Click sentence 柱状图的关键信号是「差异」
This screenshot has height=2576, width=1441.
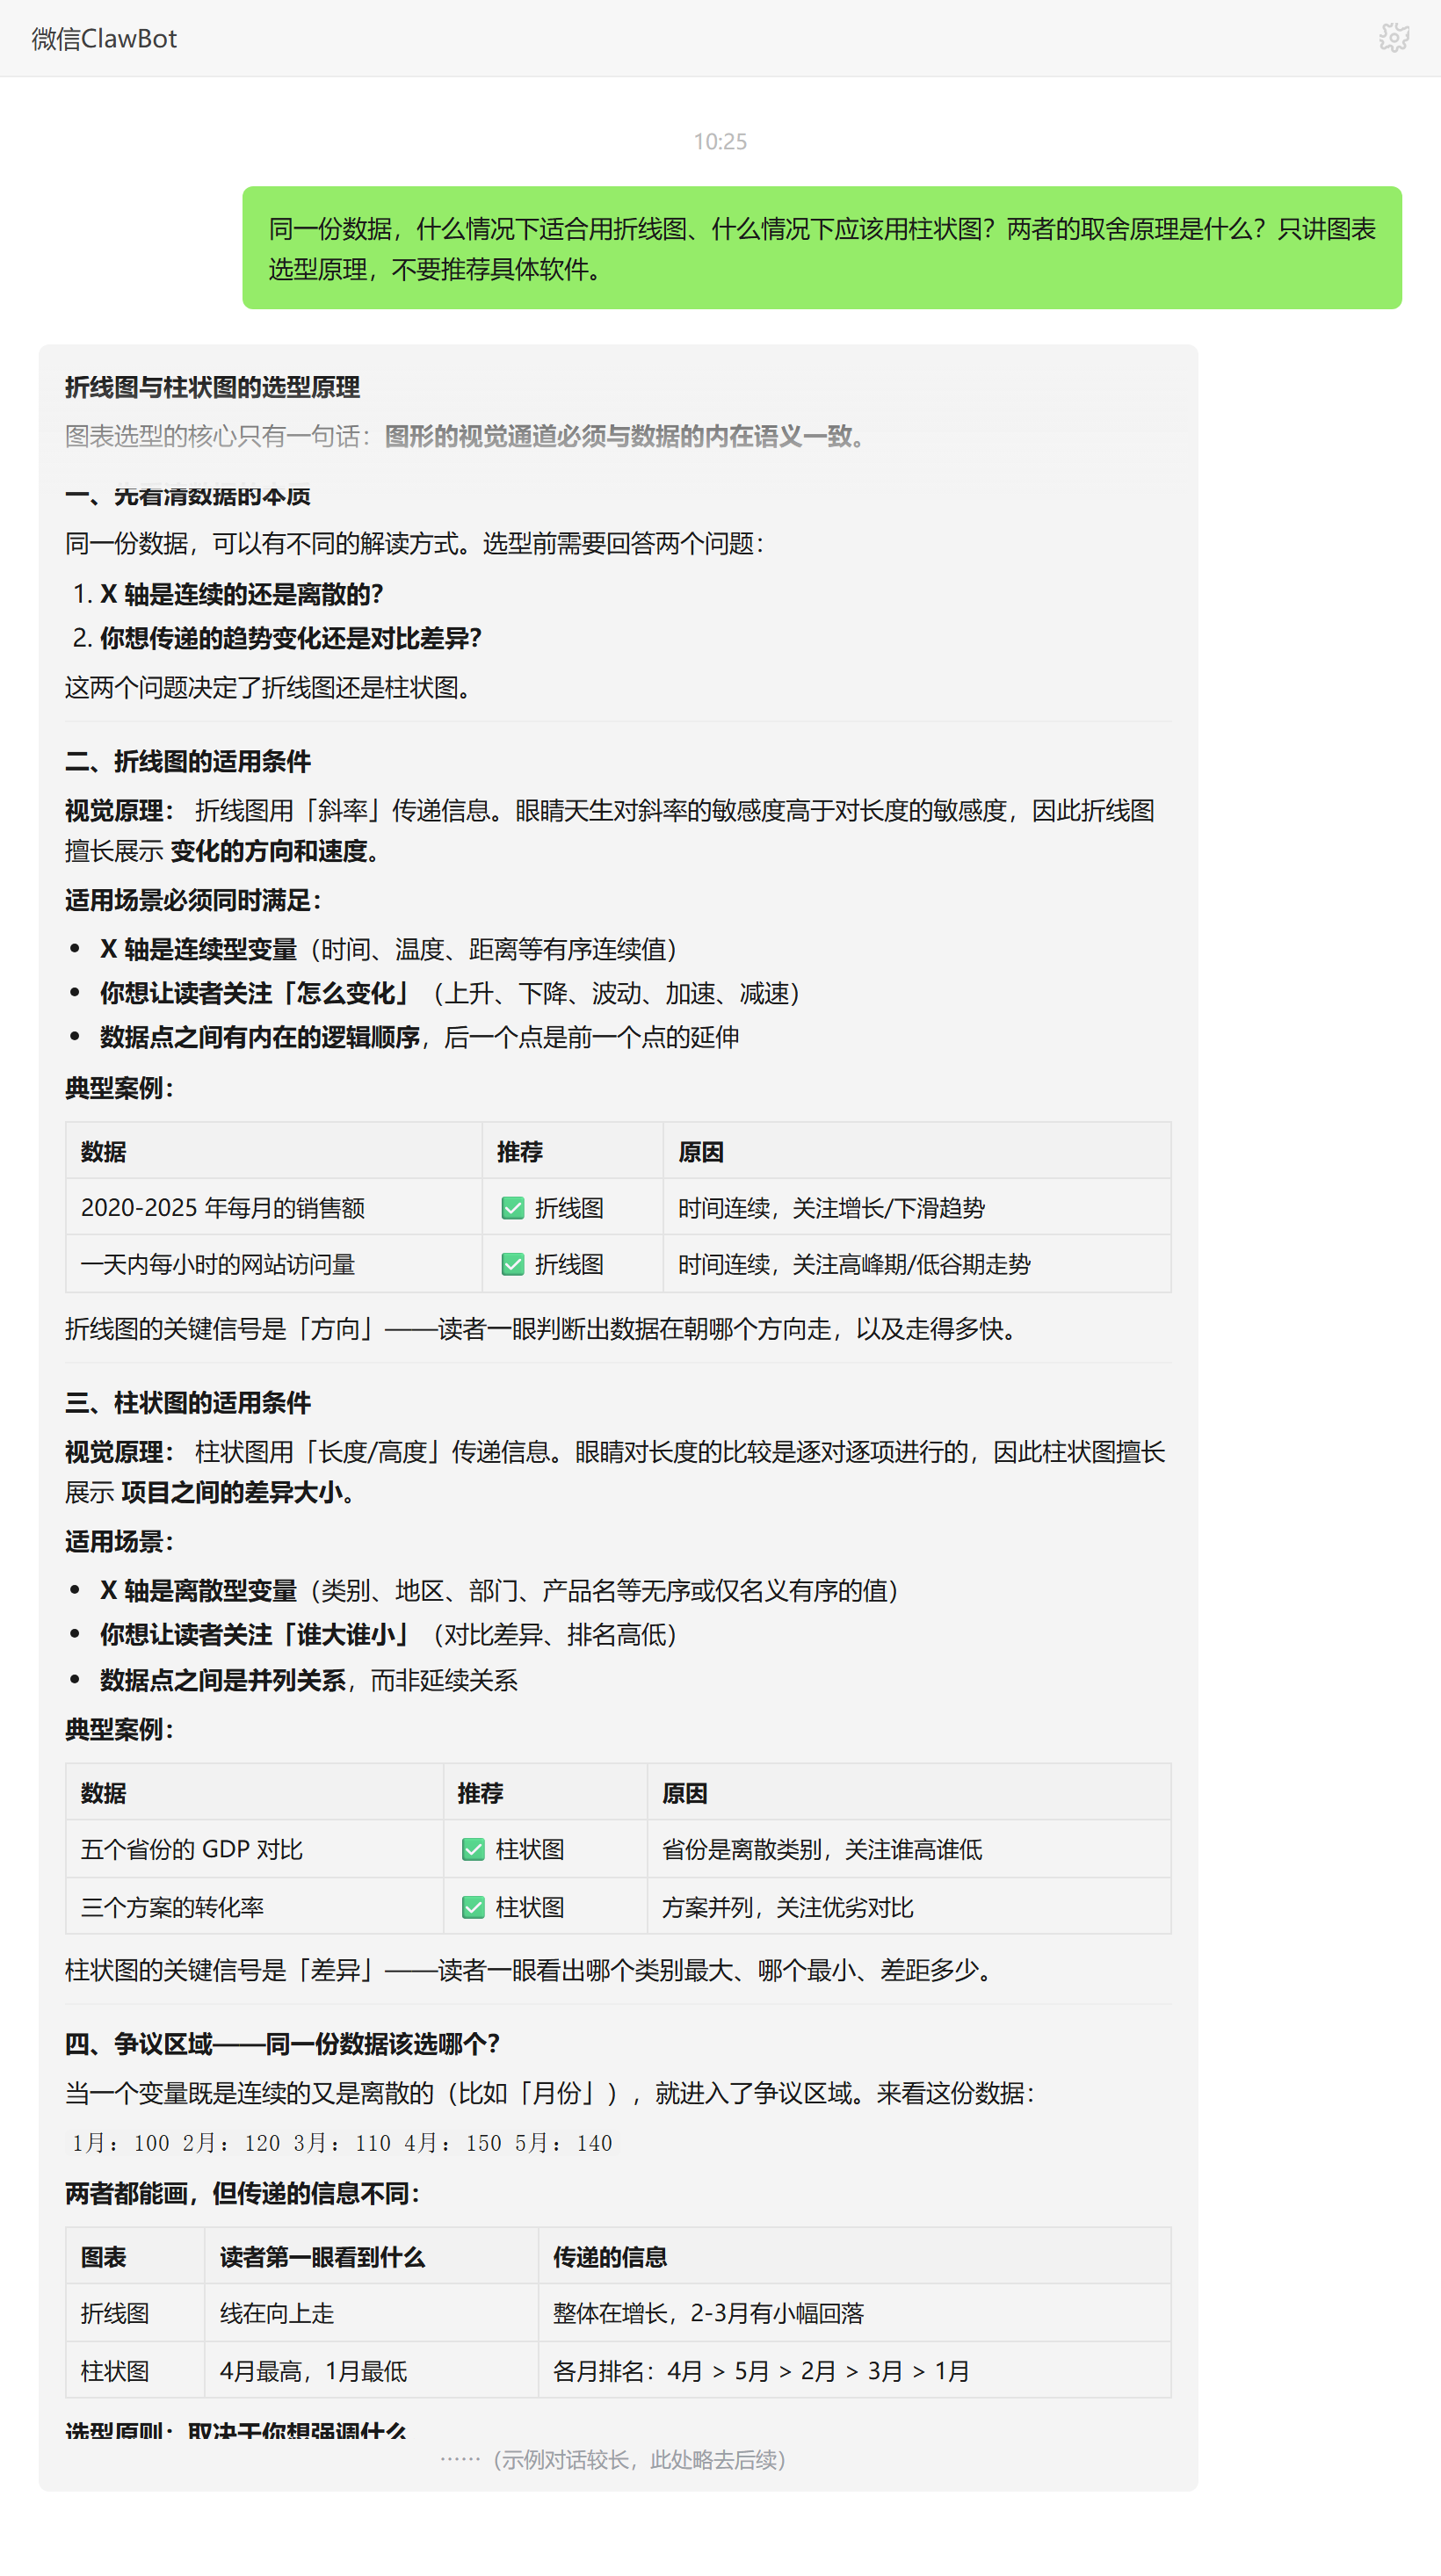point(530,1969)
